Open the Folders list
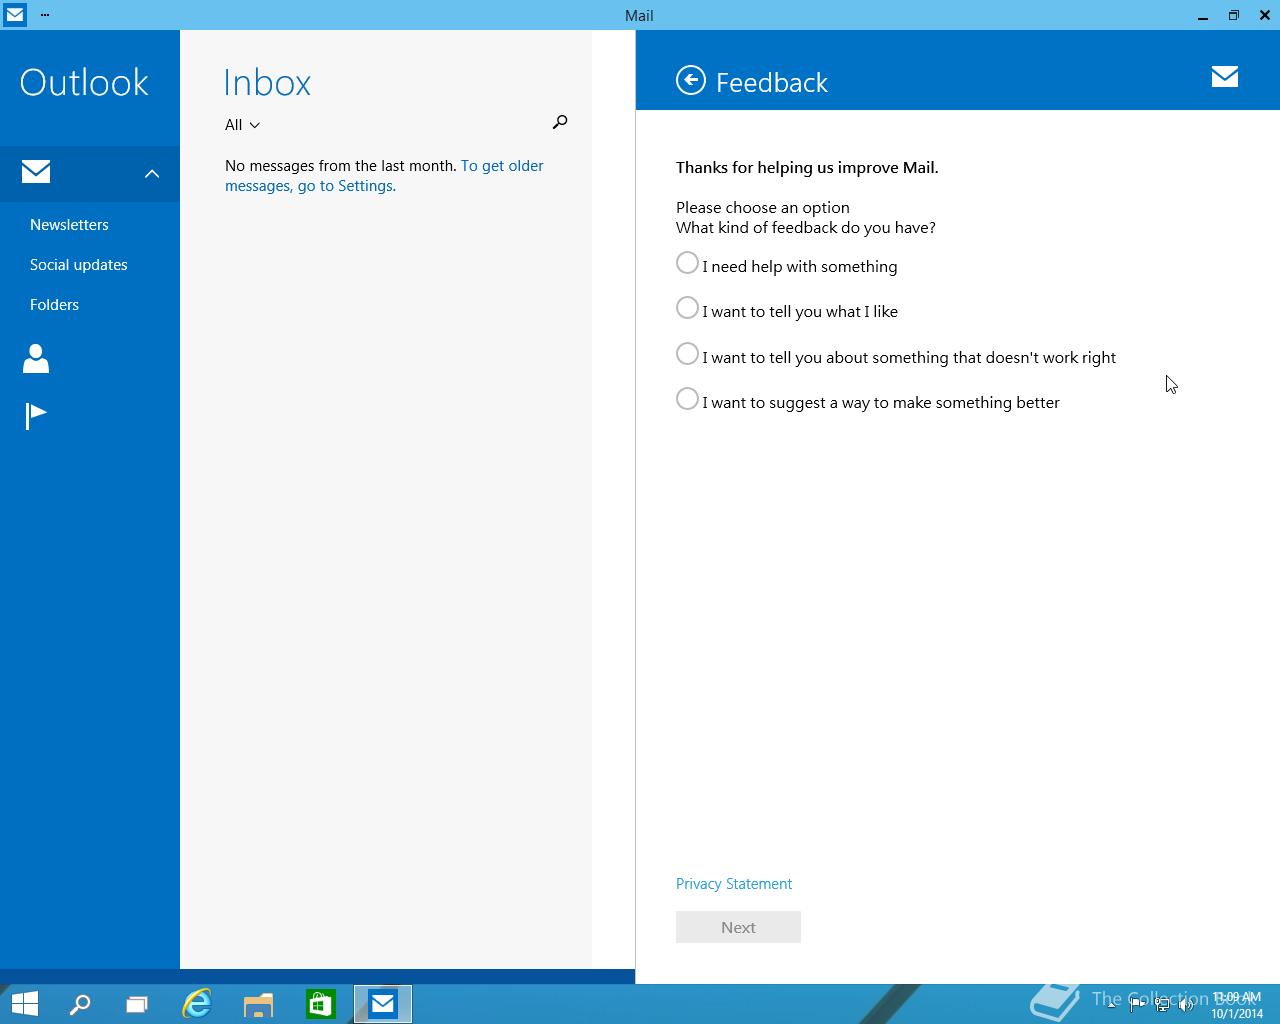The image size is (1280, 1024). pos(54,304)
